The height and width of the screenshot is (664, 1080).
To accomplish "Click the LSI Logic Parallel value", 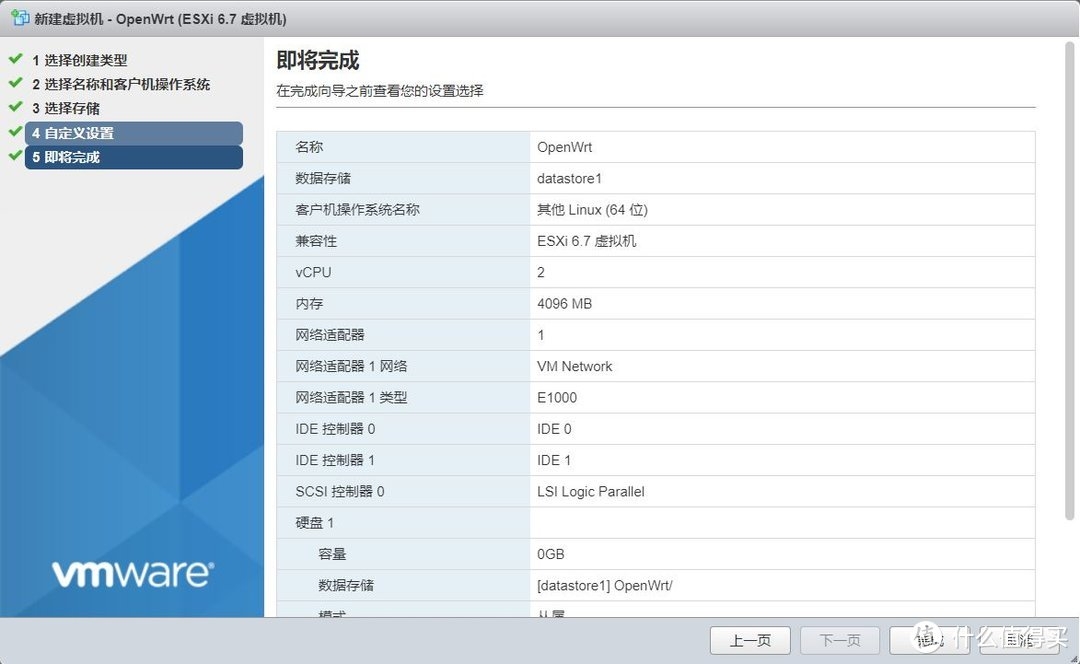I will coord(591,492).
